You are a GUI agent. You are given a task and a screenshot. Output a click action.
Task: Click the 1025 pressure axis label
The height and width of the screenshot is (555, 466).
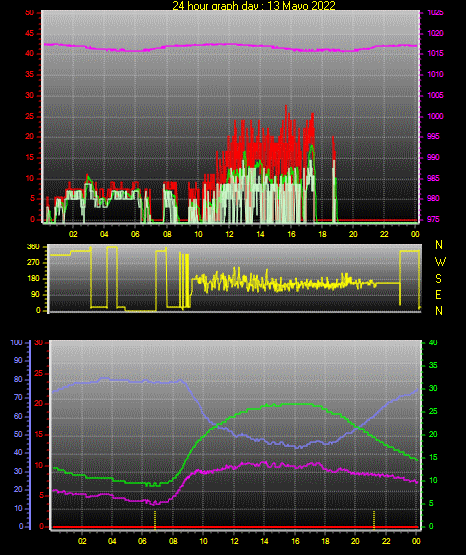coord(435,13)
